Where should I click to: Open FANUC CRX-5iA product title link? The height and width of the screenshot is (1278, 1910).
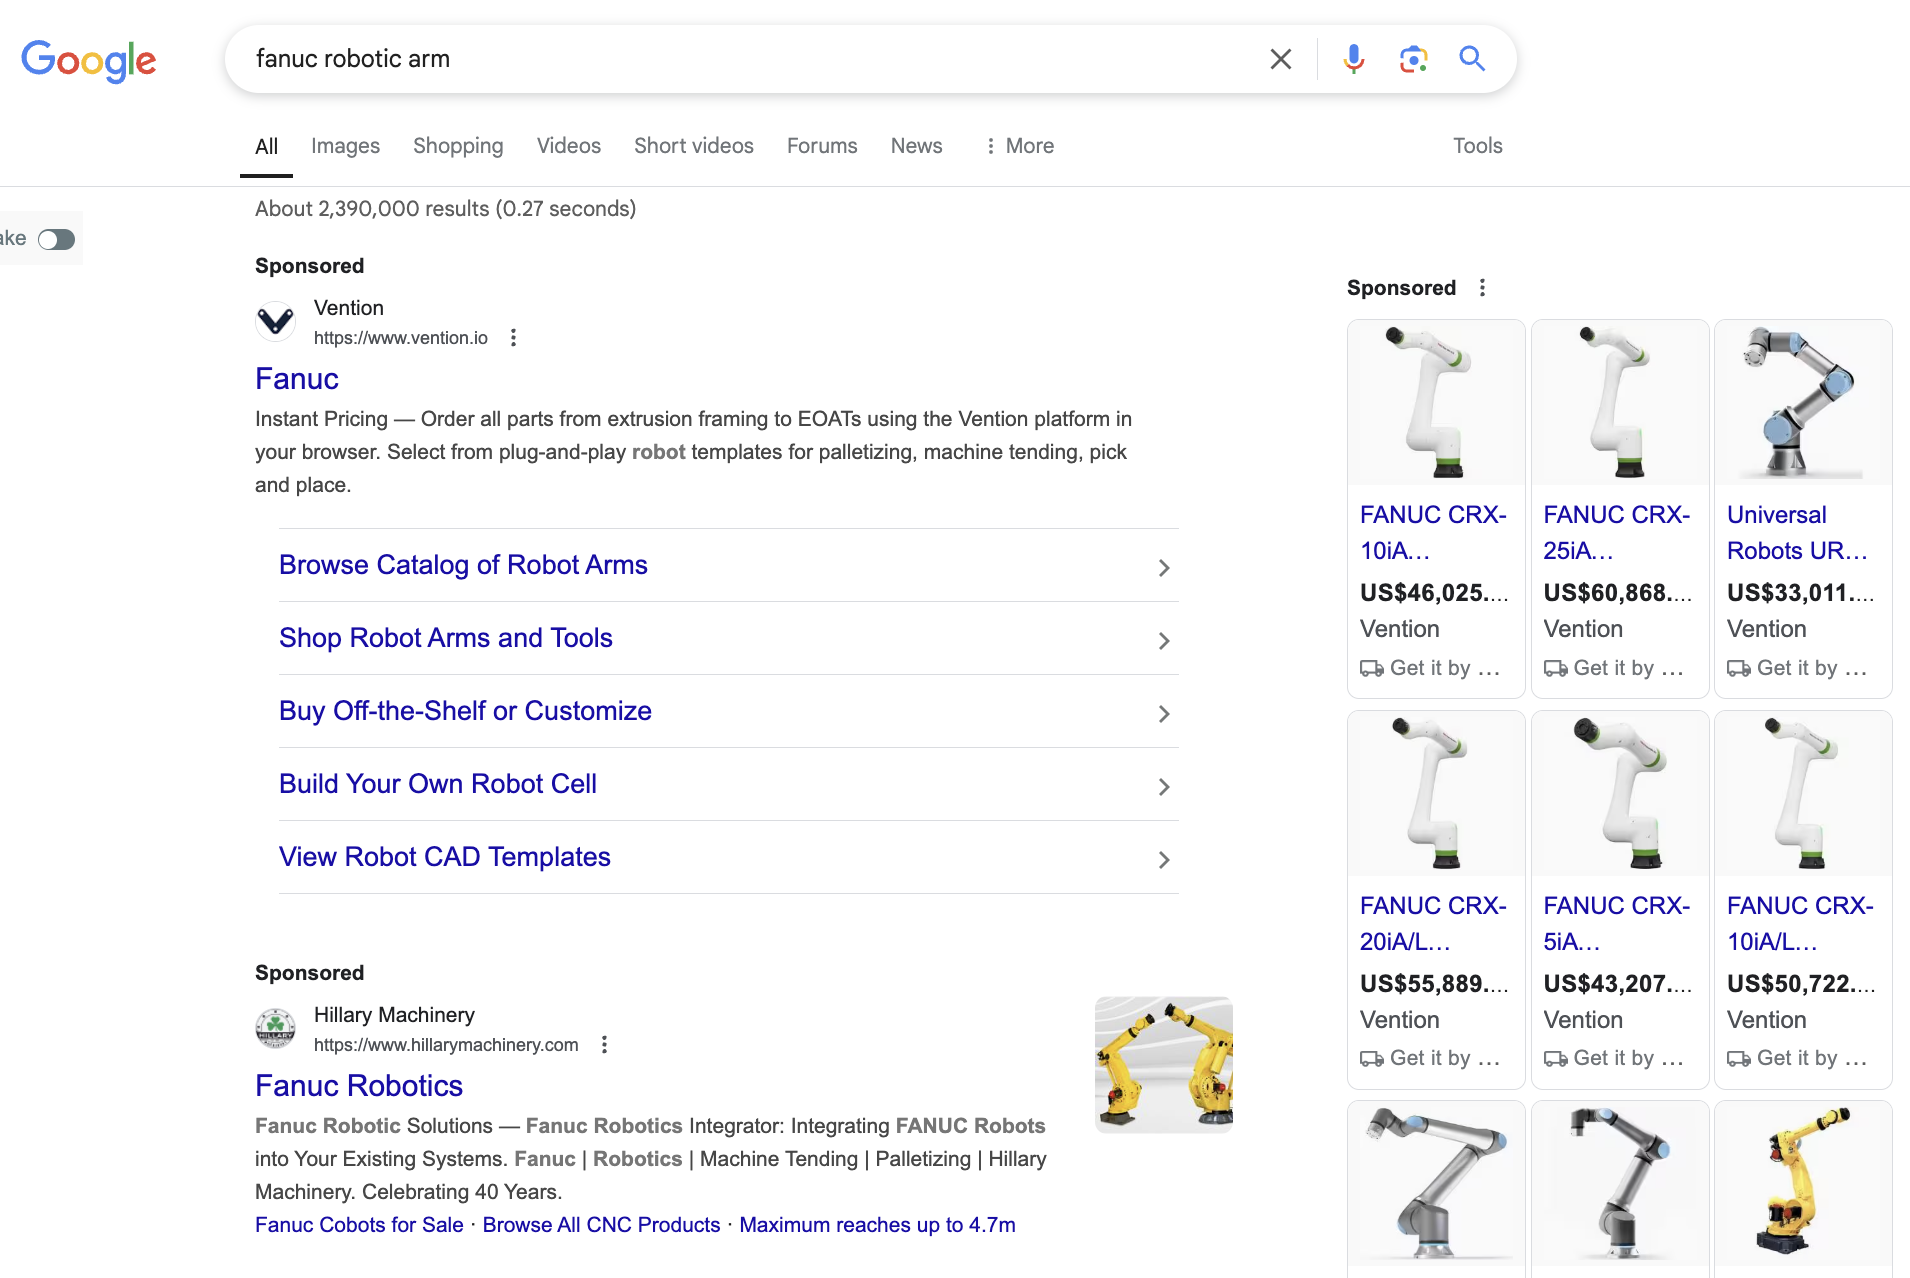pyautogui.click(x=1616, y=924)
